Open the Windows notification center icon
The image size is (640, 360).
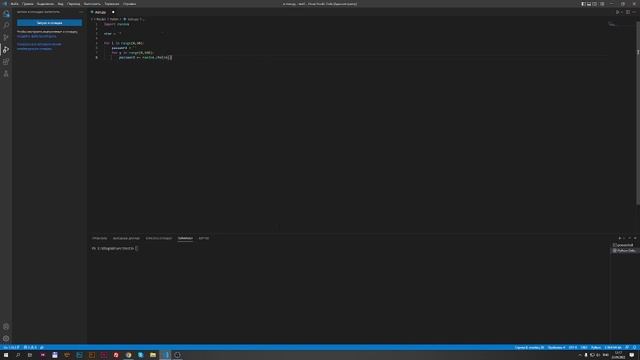coord(632,355)
